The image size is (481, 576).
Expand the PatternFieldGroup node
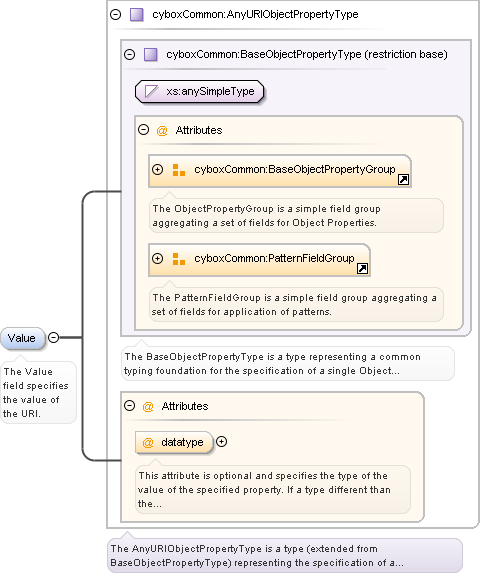[157, 258]
